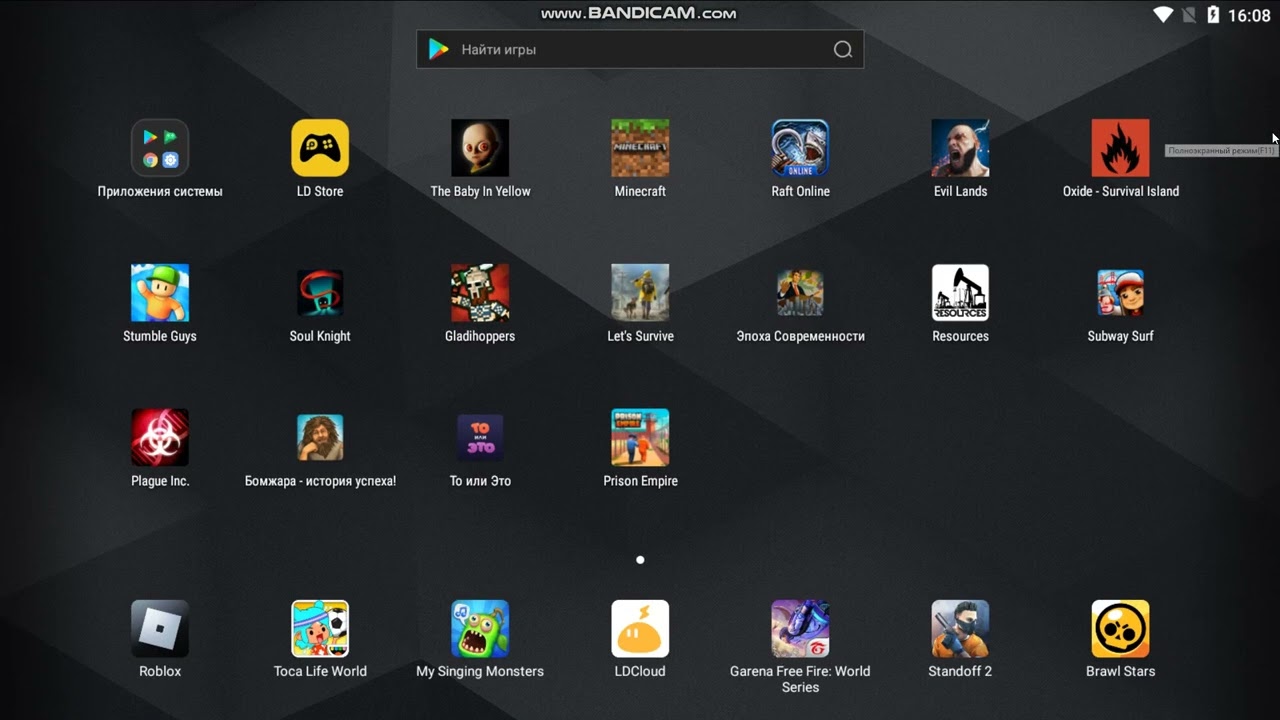Click the 16:08 clock

(1249, 16)
